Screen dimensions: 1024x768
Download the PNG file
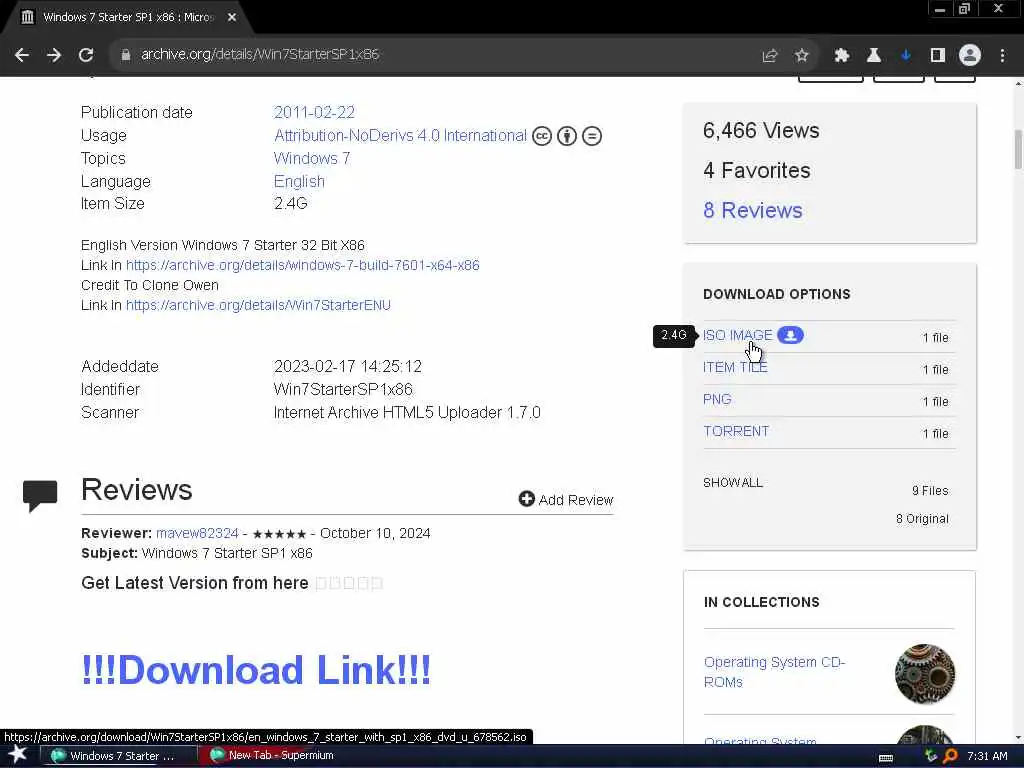[717, 399]
